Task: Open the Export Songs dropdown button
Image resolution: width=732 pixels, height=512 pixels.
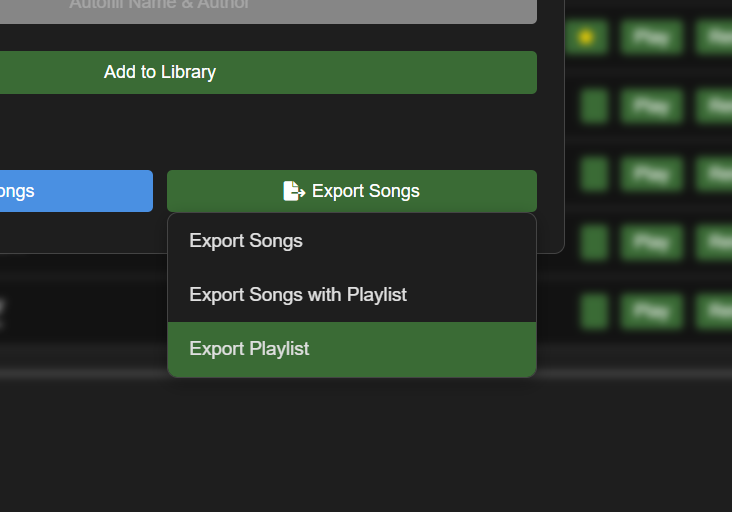Action: click(x=352, y=191)
